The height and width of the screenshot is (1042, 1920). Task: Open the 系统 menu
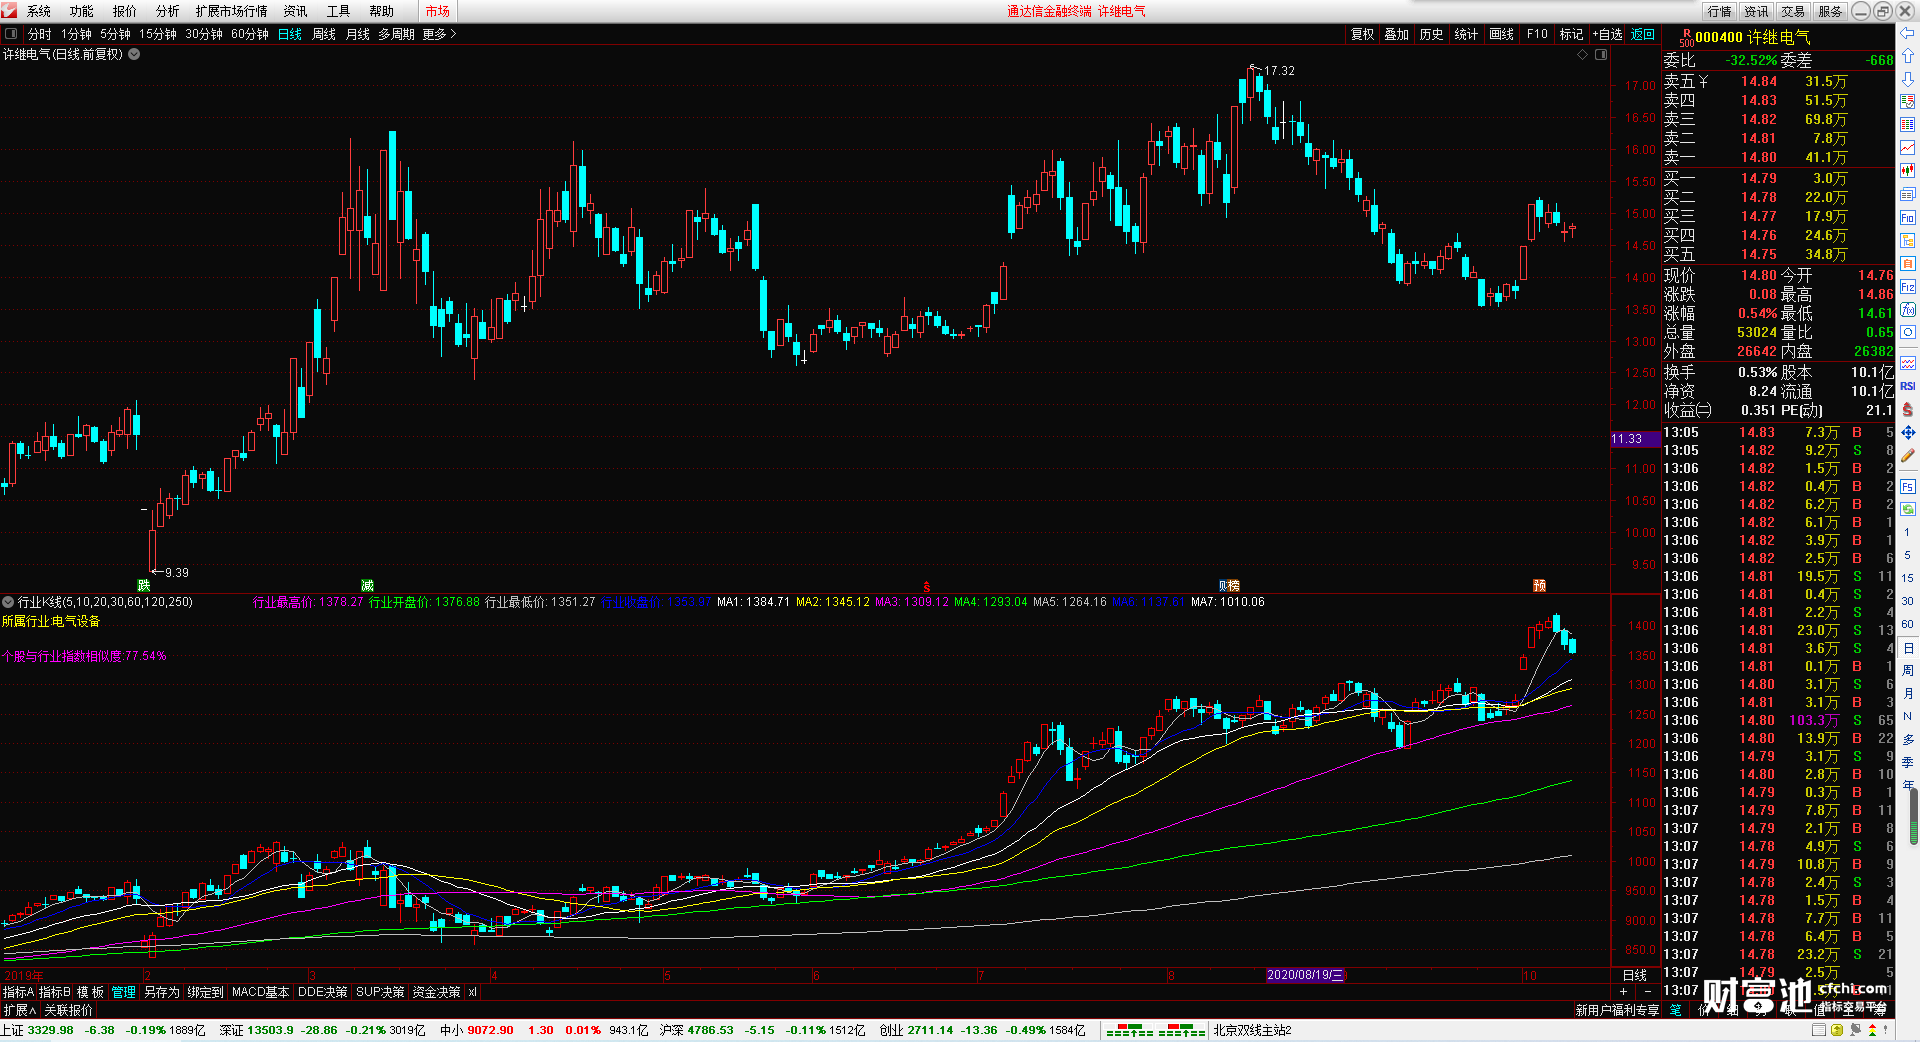click(39, 11)
